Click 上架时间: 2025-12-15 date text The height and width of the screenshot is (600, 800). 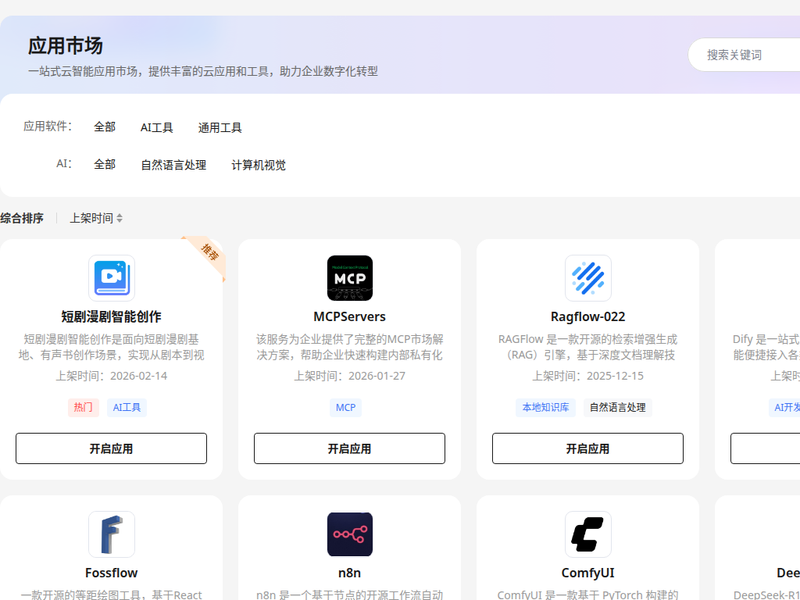click(588, 376)
